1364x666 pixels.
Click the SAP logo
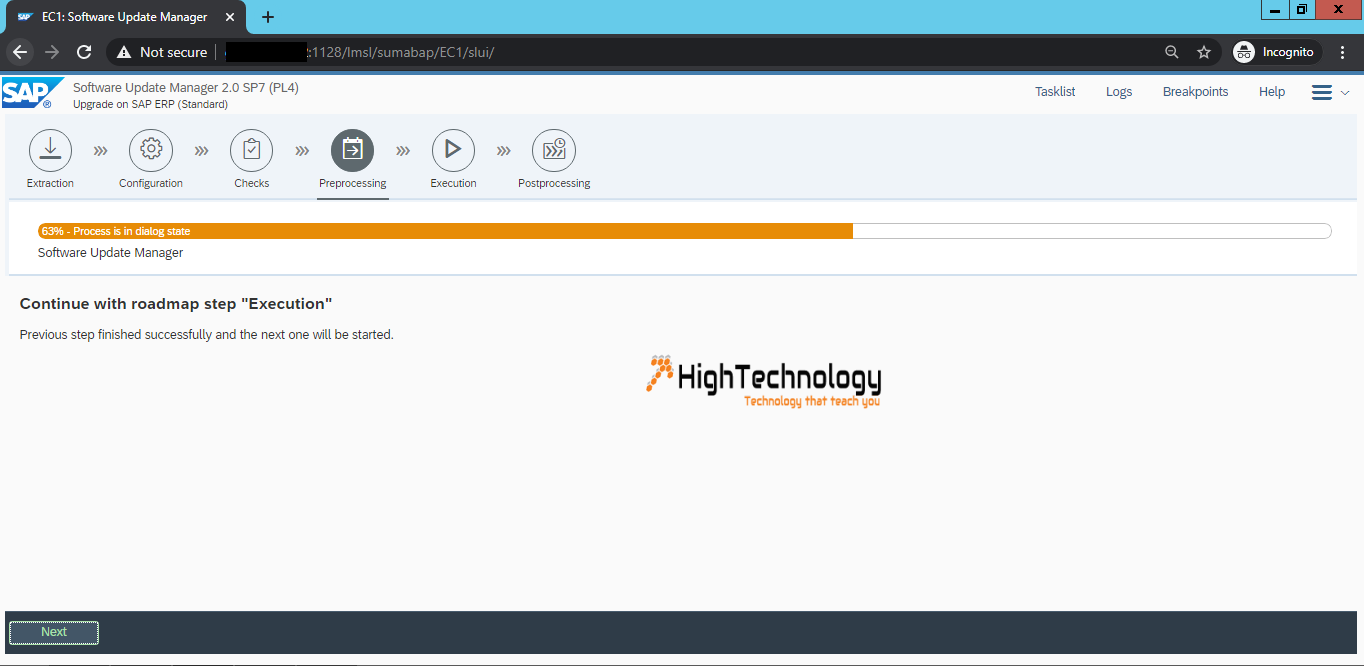(x=32, y=93)
